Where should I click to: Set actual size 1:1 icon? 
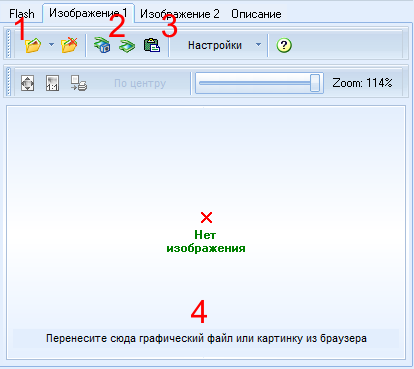(x=52, y=83)
